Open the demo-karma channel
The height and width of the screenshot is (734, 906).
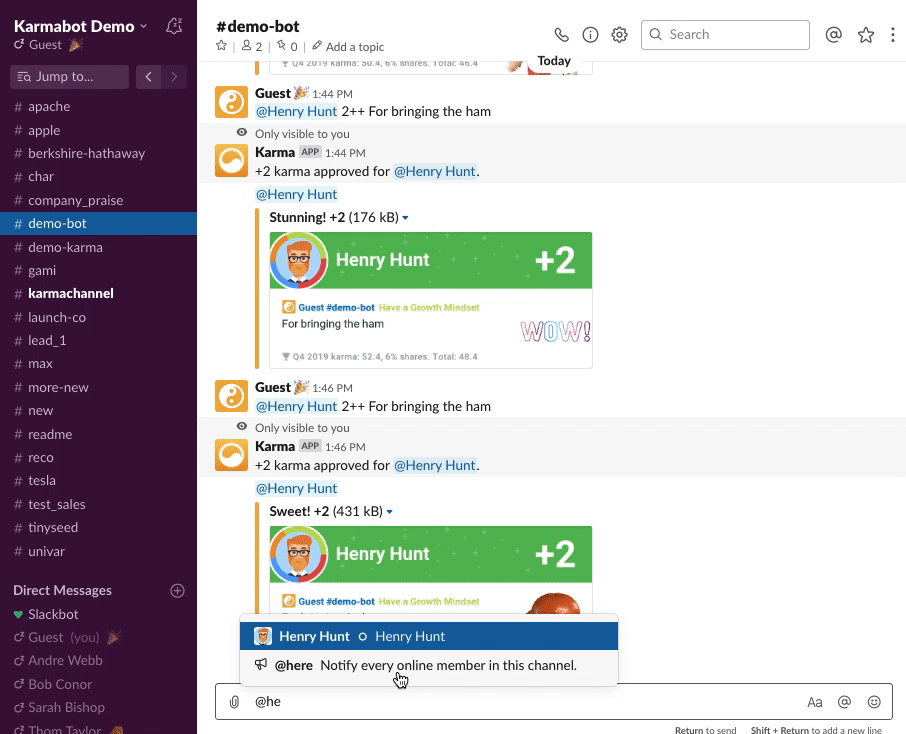[98, 247]
